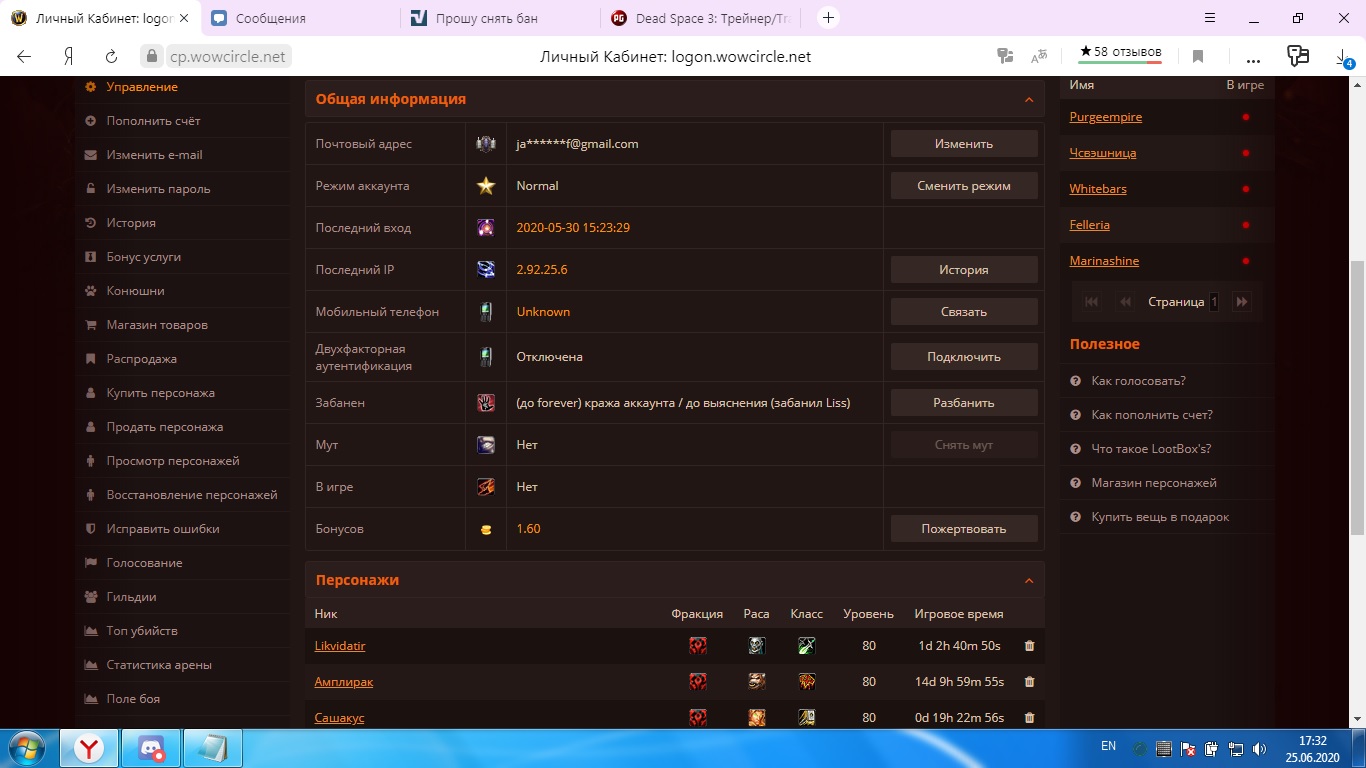The width and height of the screenshot is (1366, 768).
Task: Go to next page of friends list
Action: [1241, 301]
